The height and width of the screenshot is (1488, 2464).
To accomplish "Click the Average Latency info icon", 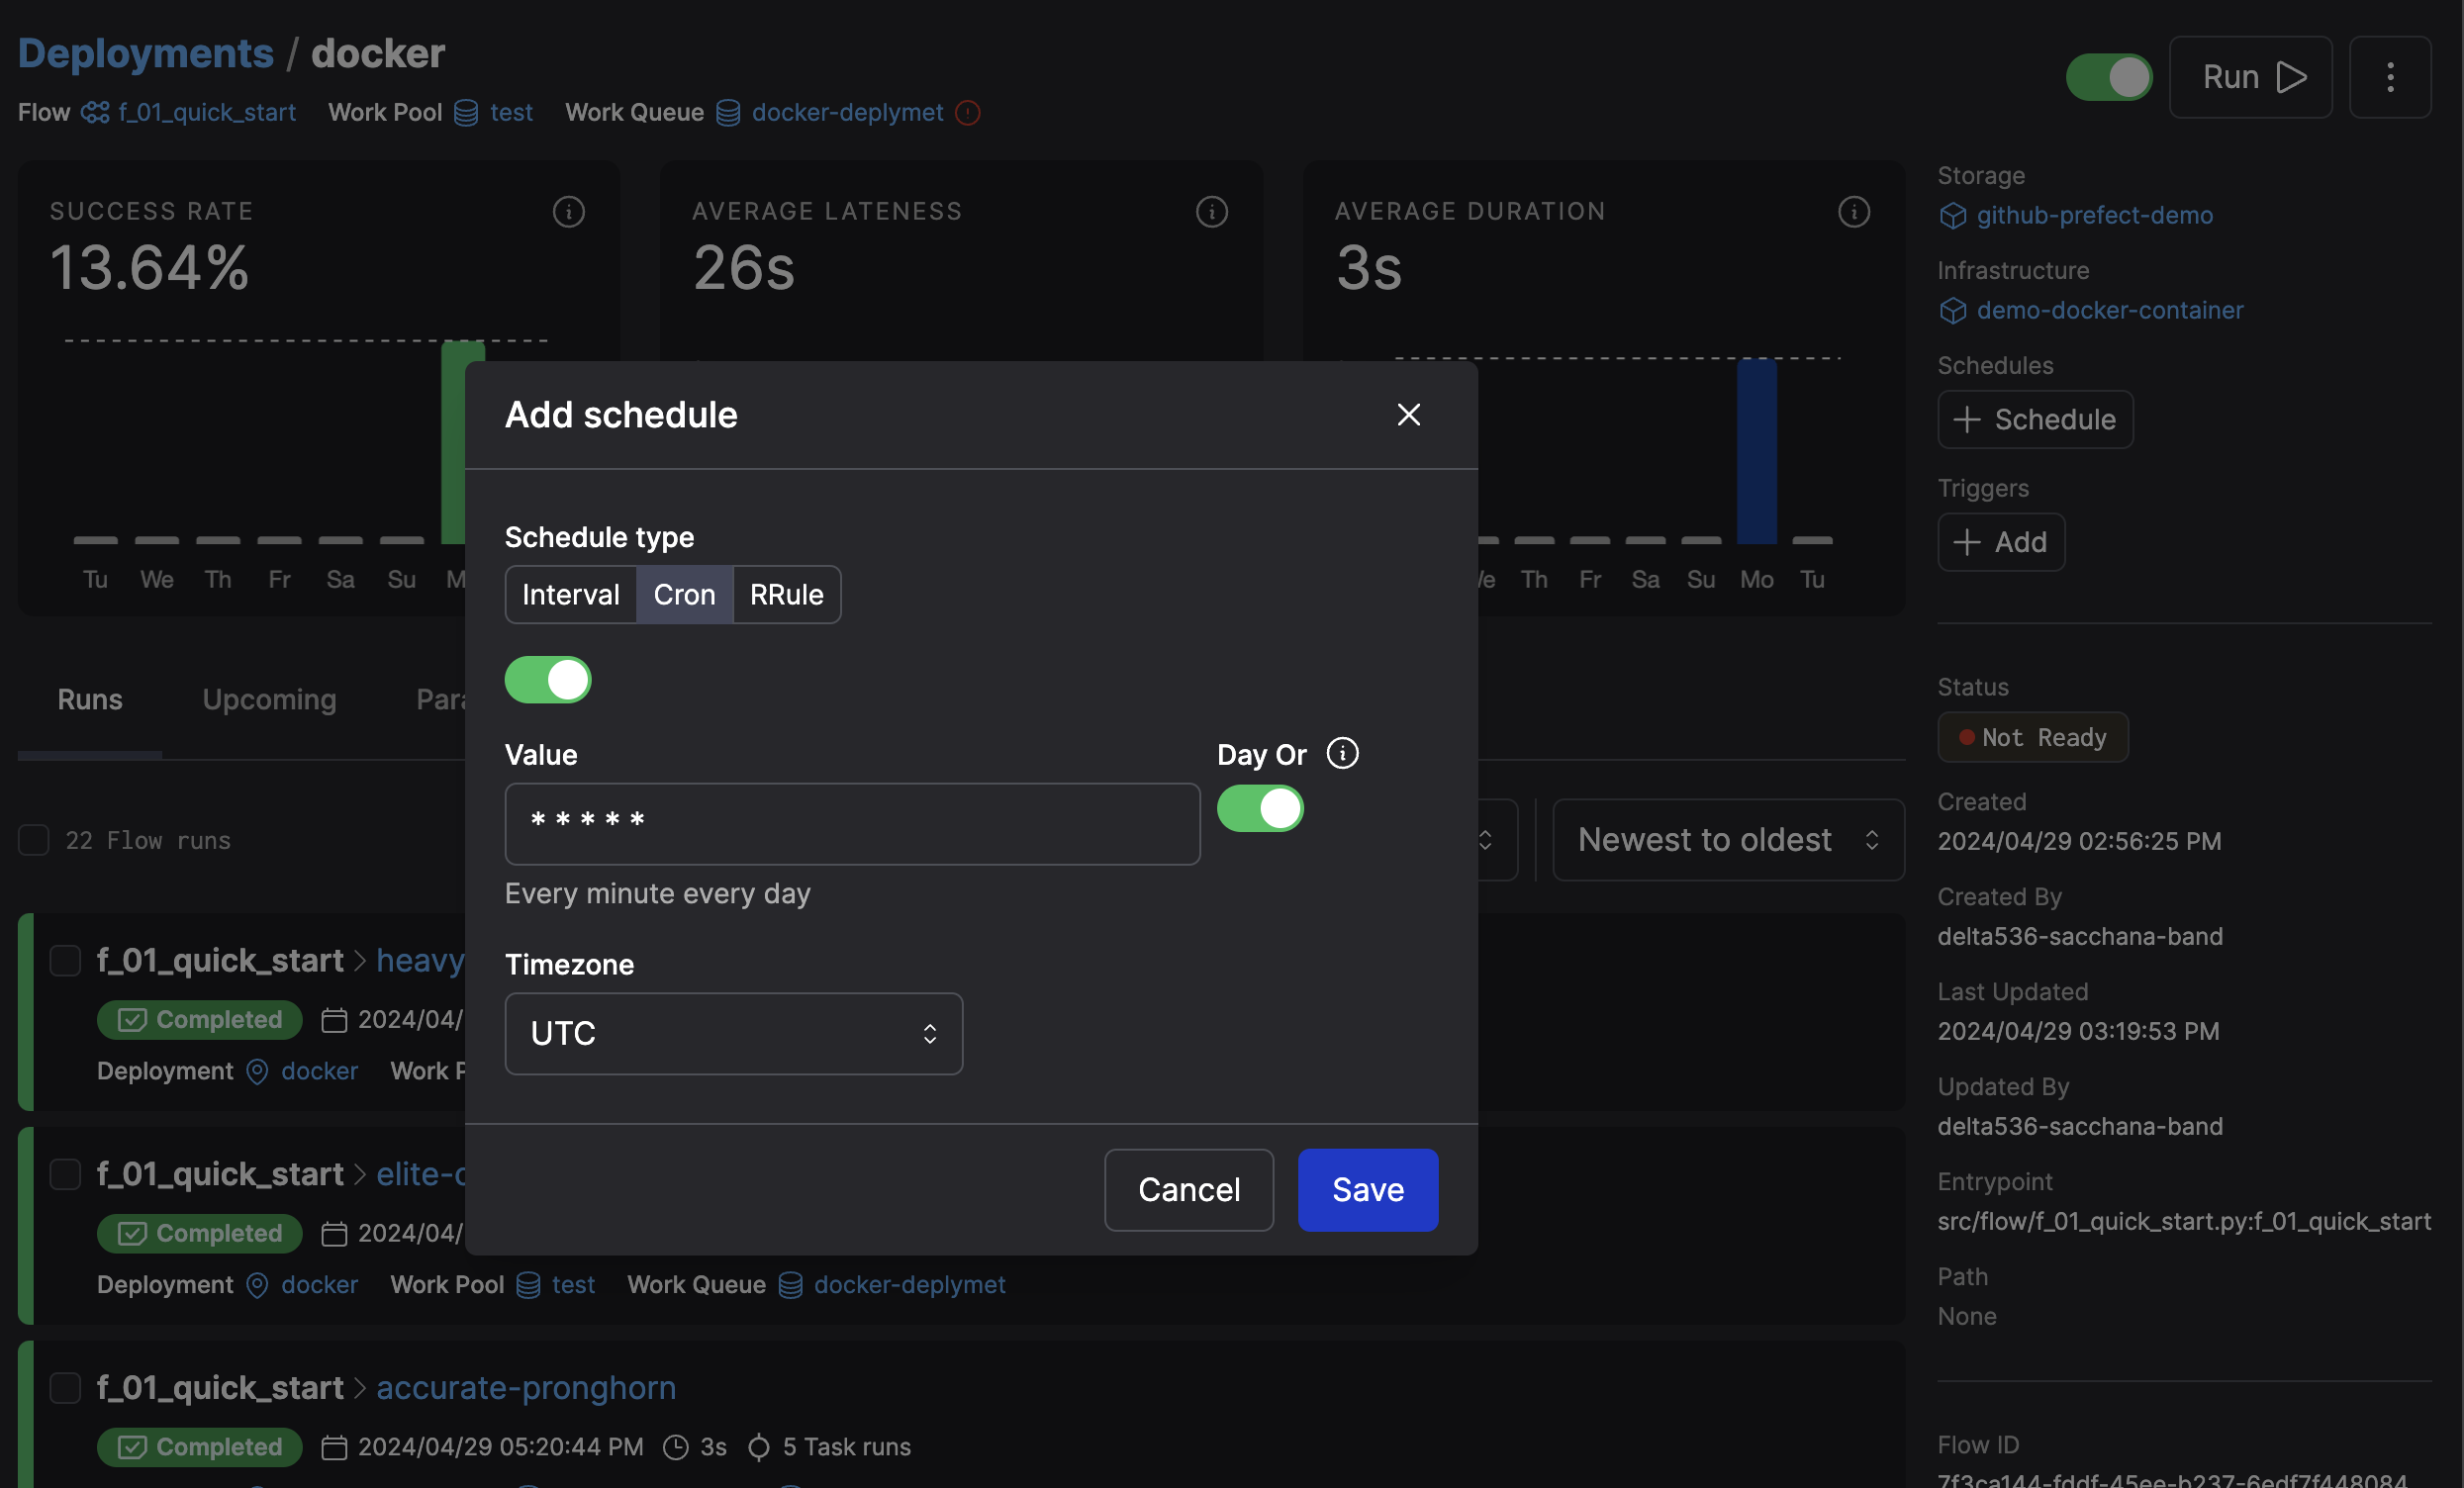I will point(1211,211).
